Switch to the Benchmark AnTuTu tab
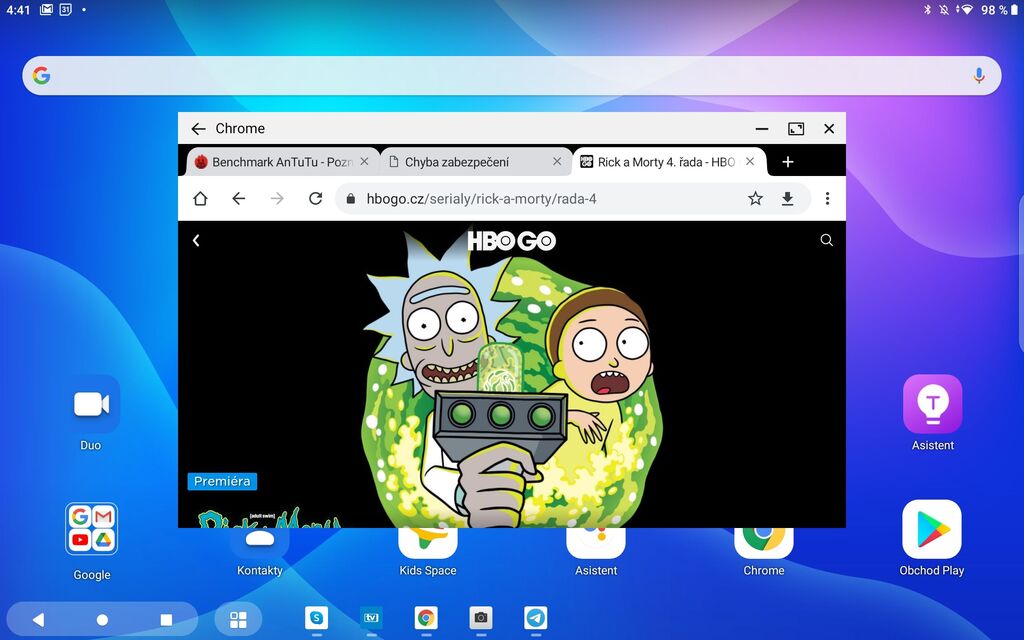This screenshot has height=640, width=1024. point(280,161)
